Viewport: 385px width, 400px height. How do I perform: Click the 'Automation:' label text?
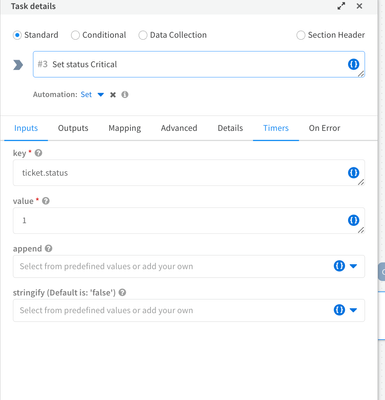pyautogui.click(x=55, y=95)
